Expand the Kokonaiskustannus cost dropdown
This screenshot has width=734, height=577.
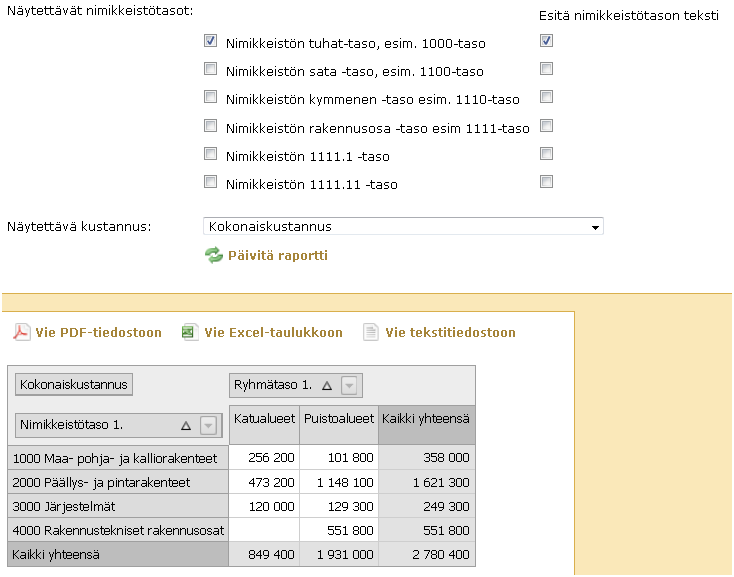[596, 227]
